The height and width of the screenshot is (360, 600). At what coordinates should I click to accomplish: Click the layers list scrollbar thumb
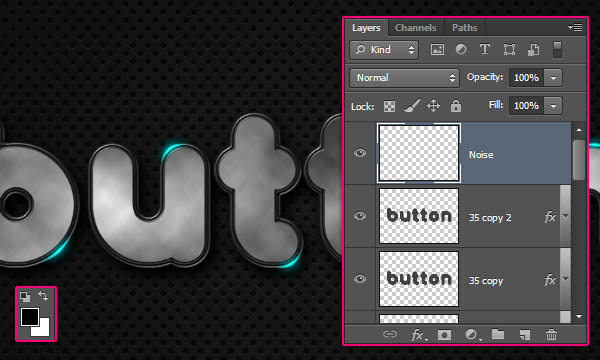pyautogui.click(x=579, y=160)
